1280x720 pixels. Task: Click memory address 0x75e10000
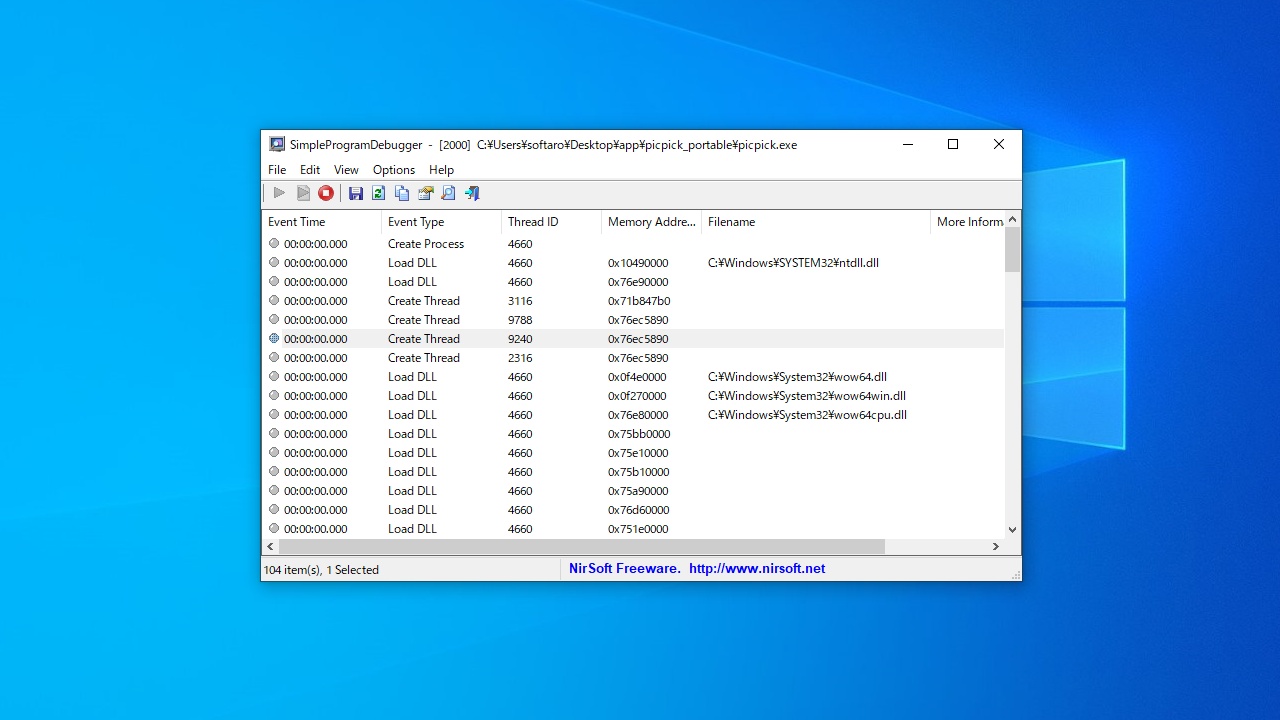[x=639, y=453]
